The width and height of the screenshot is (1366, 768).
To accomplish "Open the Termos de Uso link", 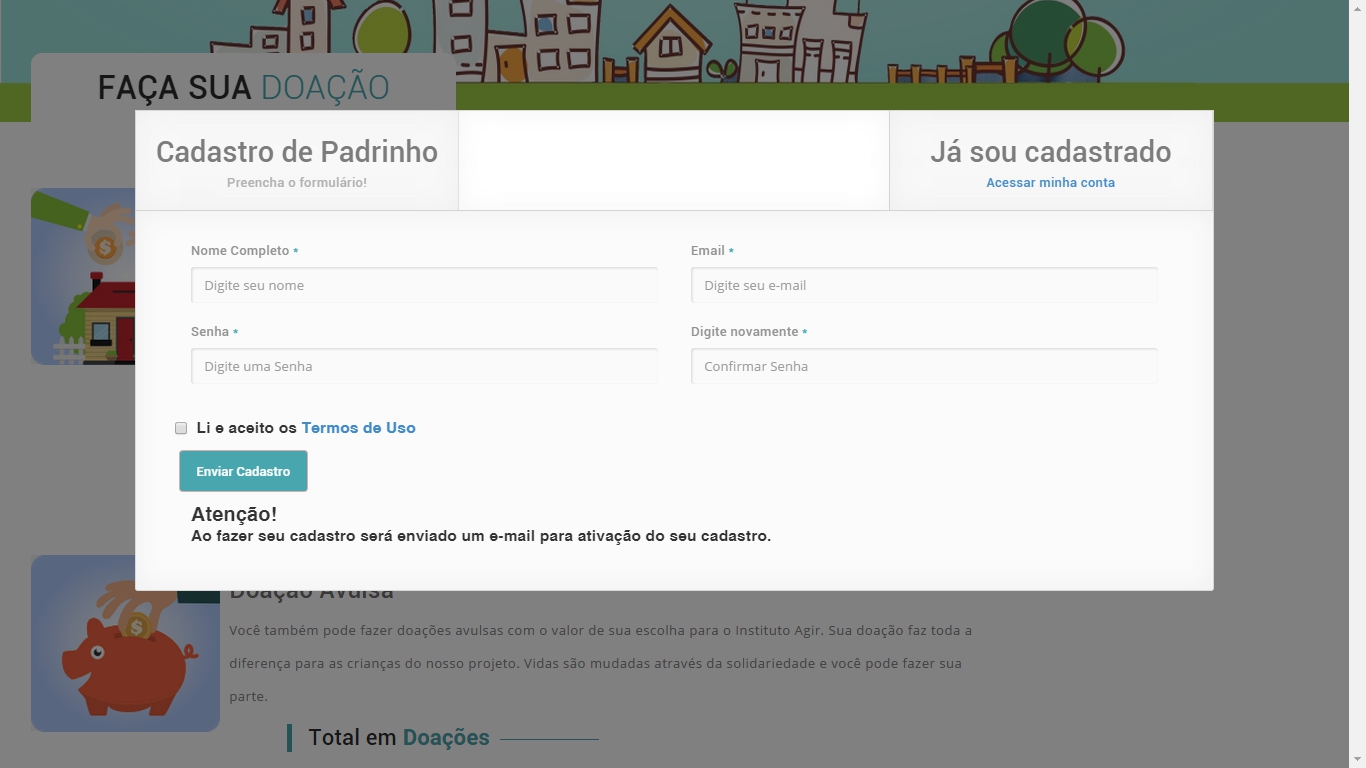I will pos(358,428).
